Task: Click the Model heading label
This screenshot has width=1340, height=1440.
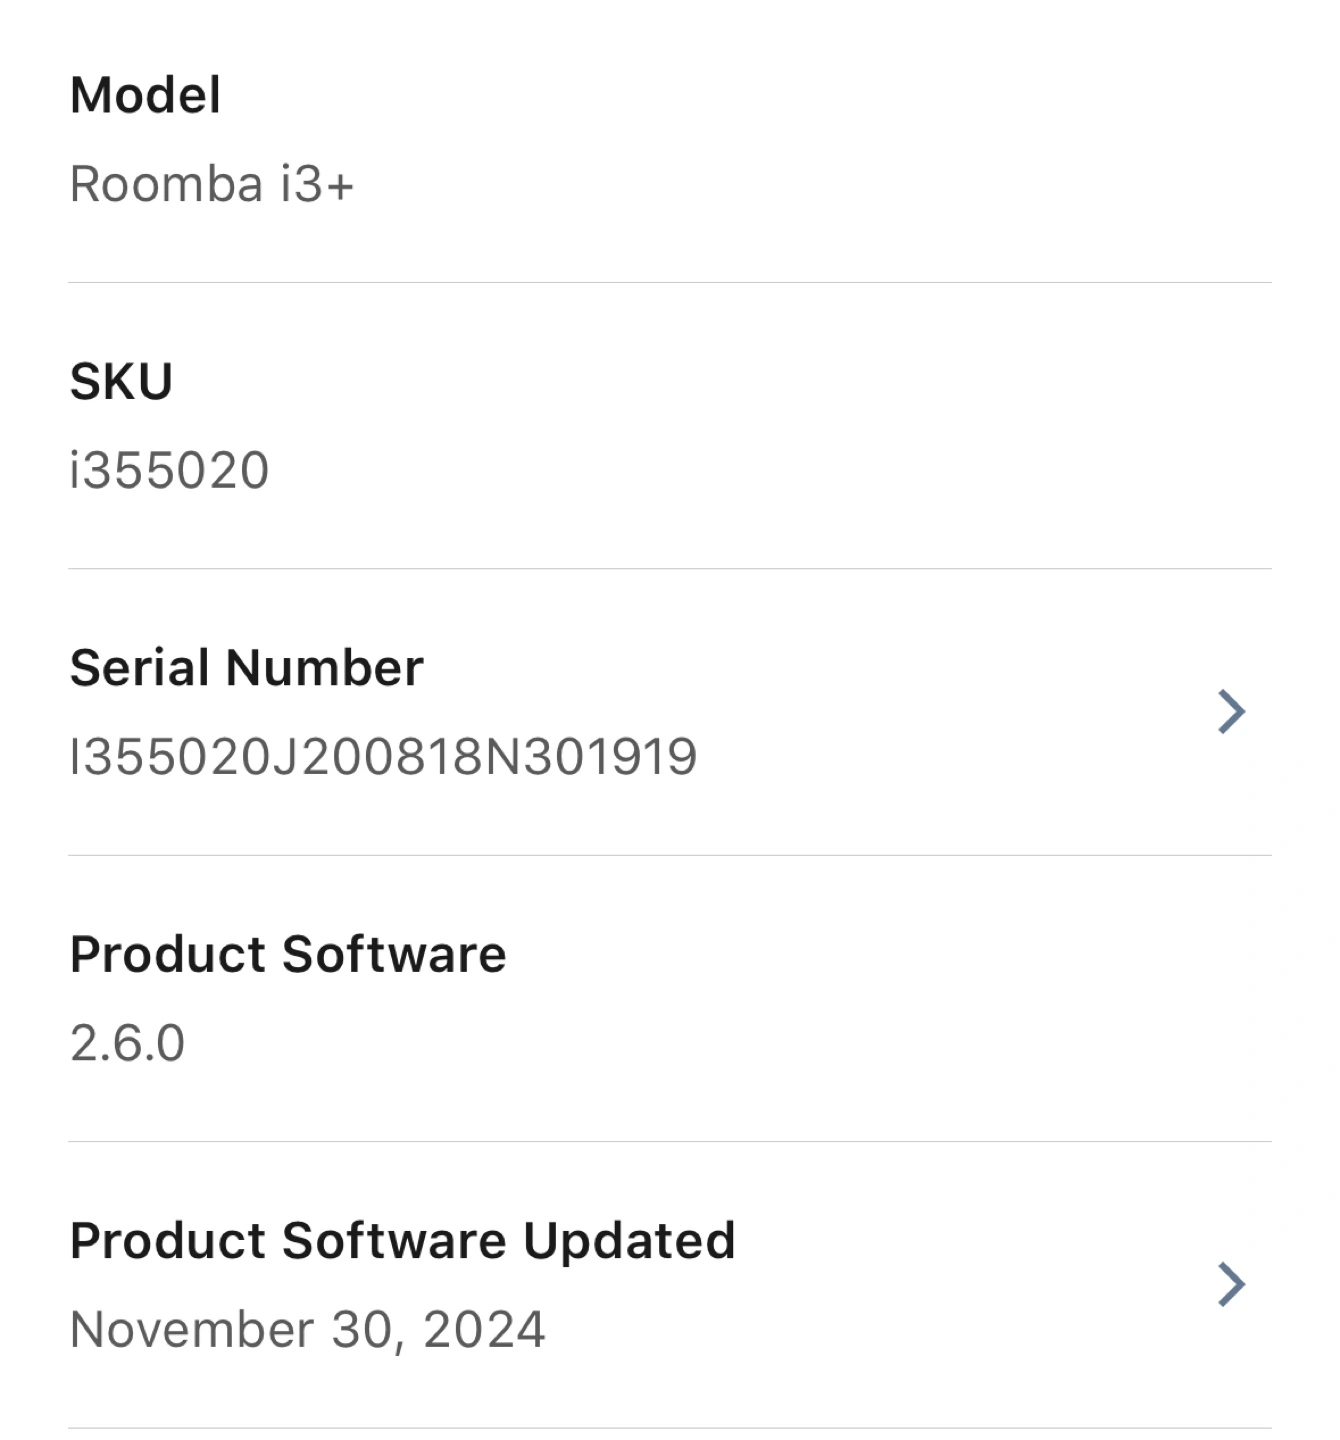Action: click(x=145, y=95)
